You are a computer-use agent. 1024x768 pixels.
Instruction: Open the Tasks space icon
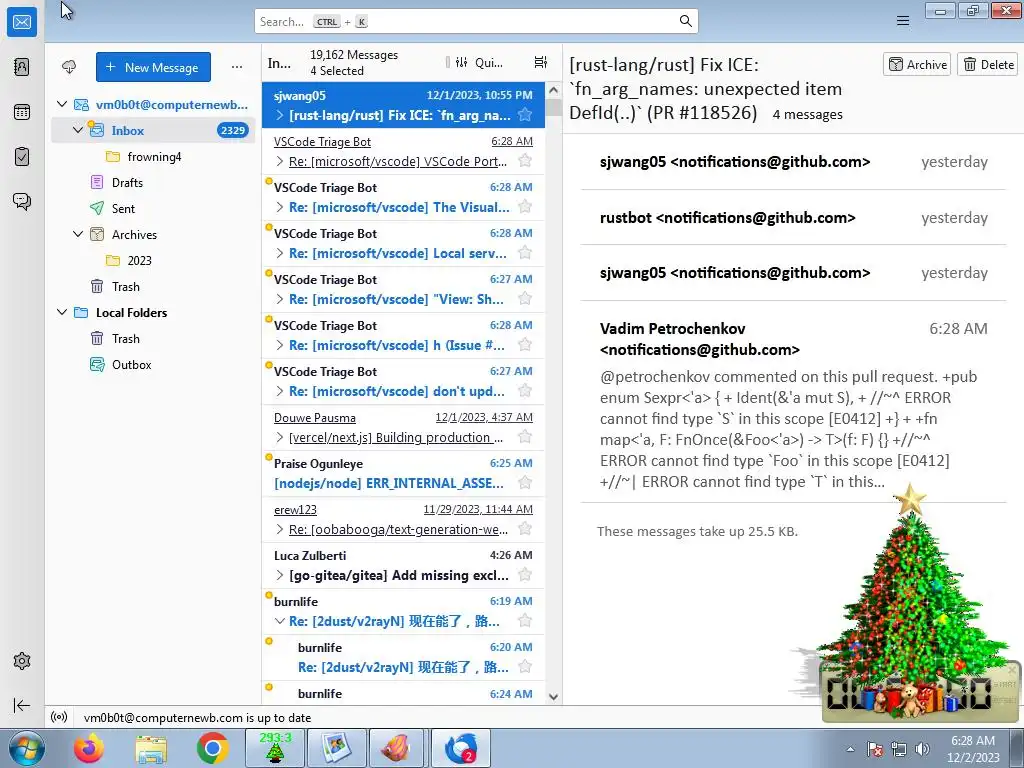point(22,157)
